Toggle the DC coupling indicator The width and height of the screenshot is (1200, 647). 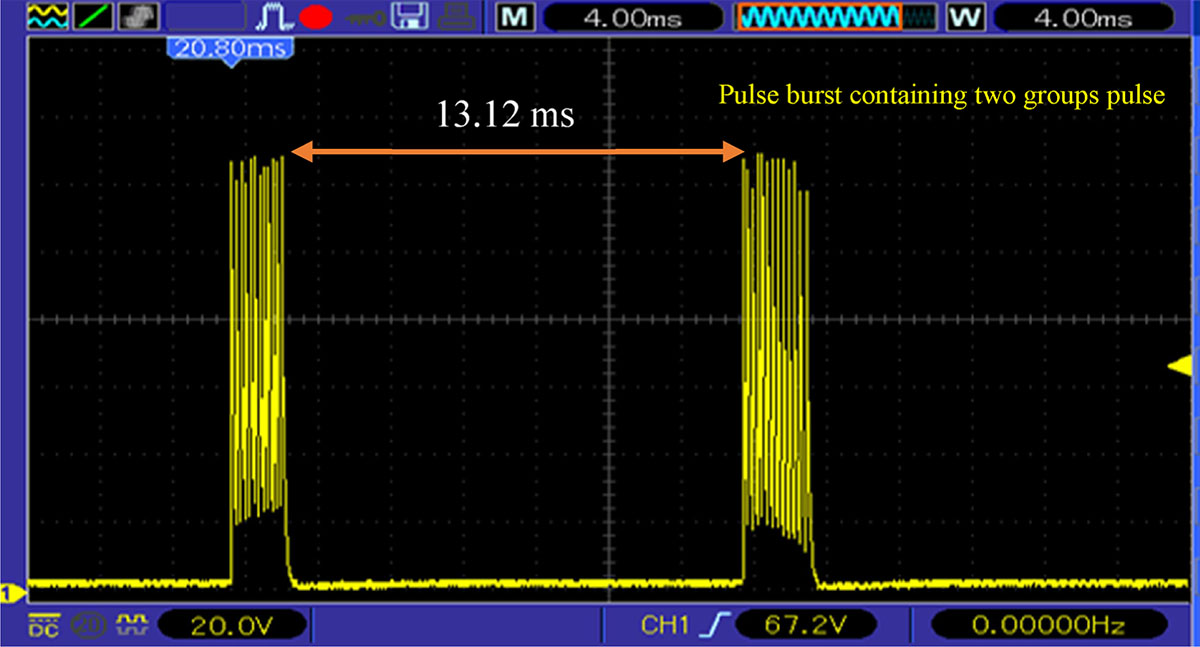pyautogui.click(x=43, y=625)
